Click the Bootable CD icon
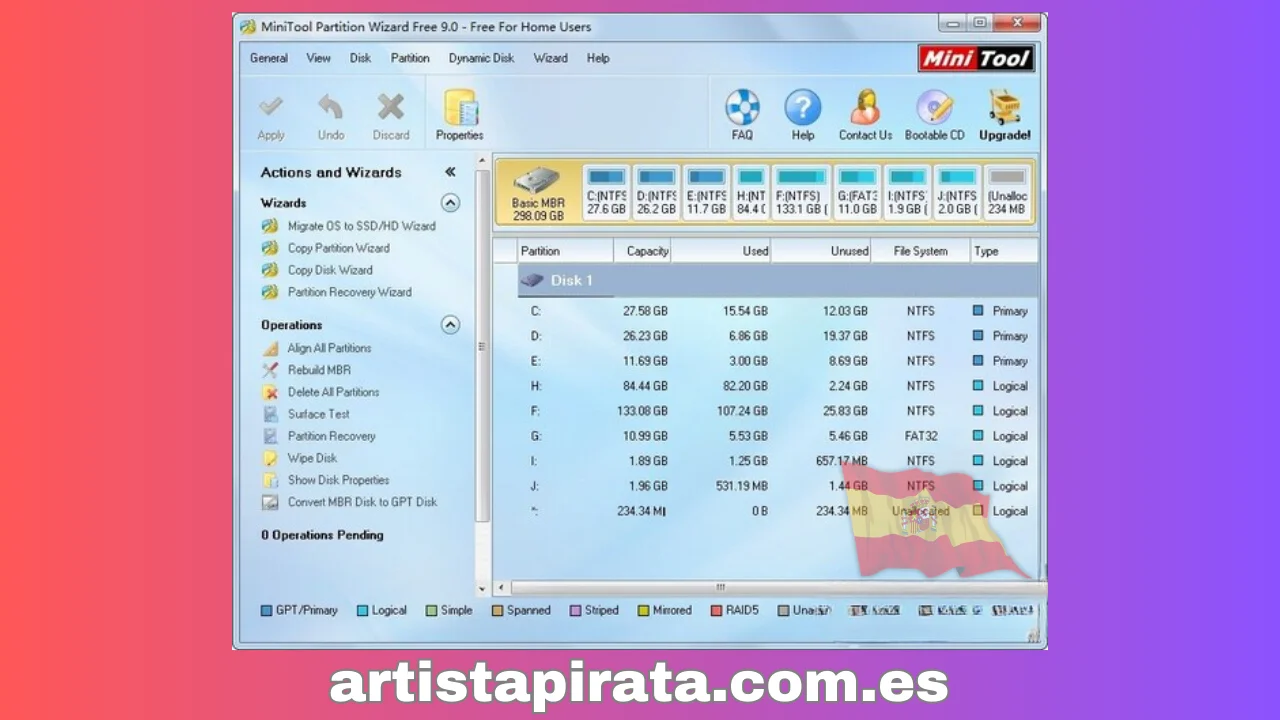 (x=935, y=107)
